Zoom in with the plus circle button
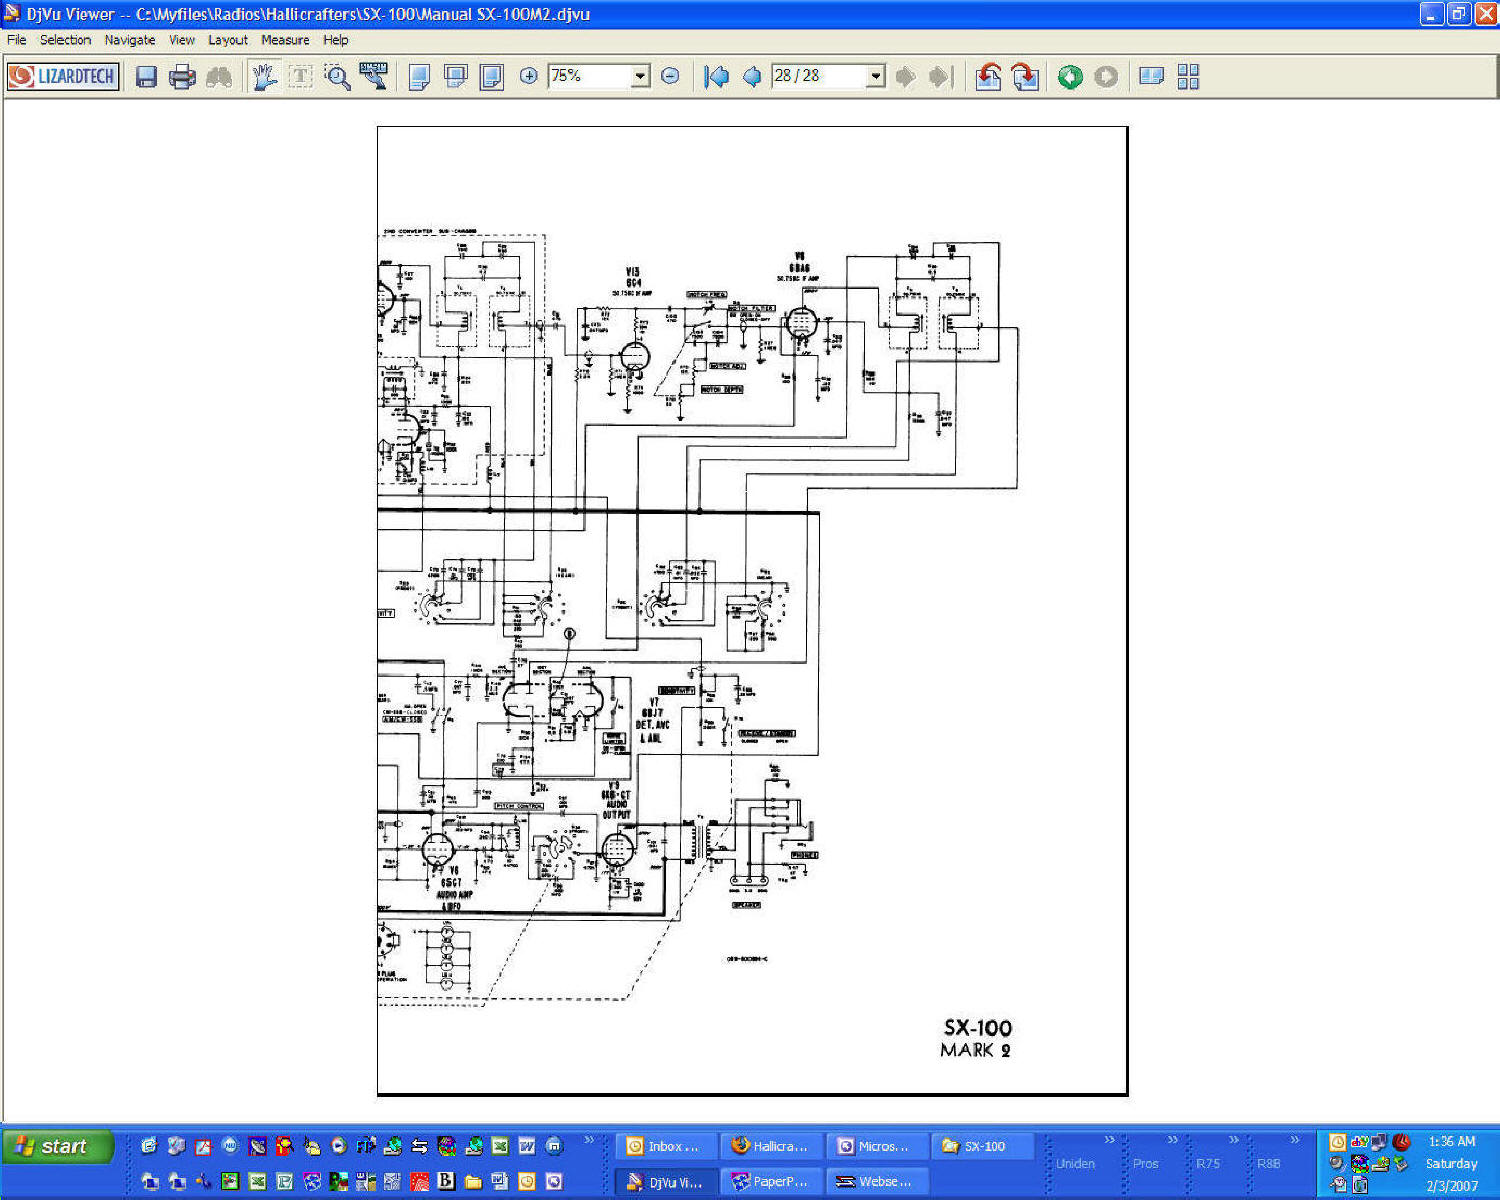 click(x=529, y=76)
